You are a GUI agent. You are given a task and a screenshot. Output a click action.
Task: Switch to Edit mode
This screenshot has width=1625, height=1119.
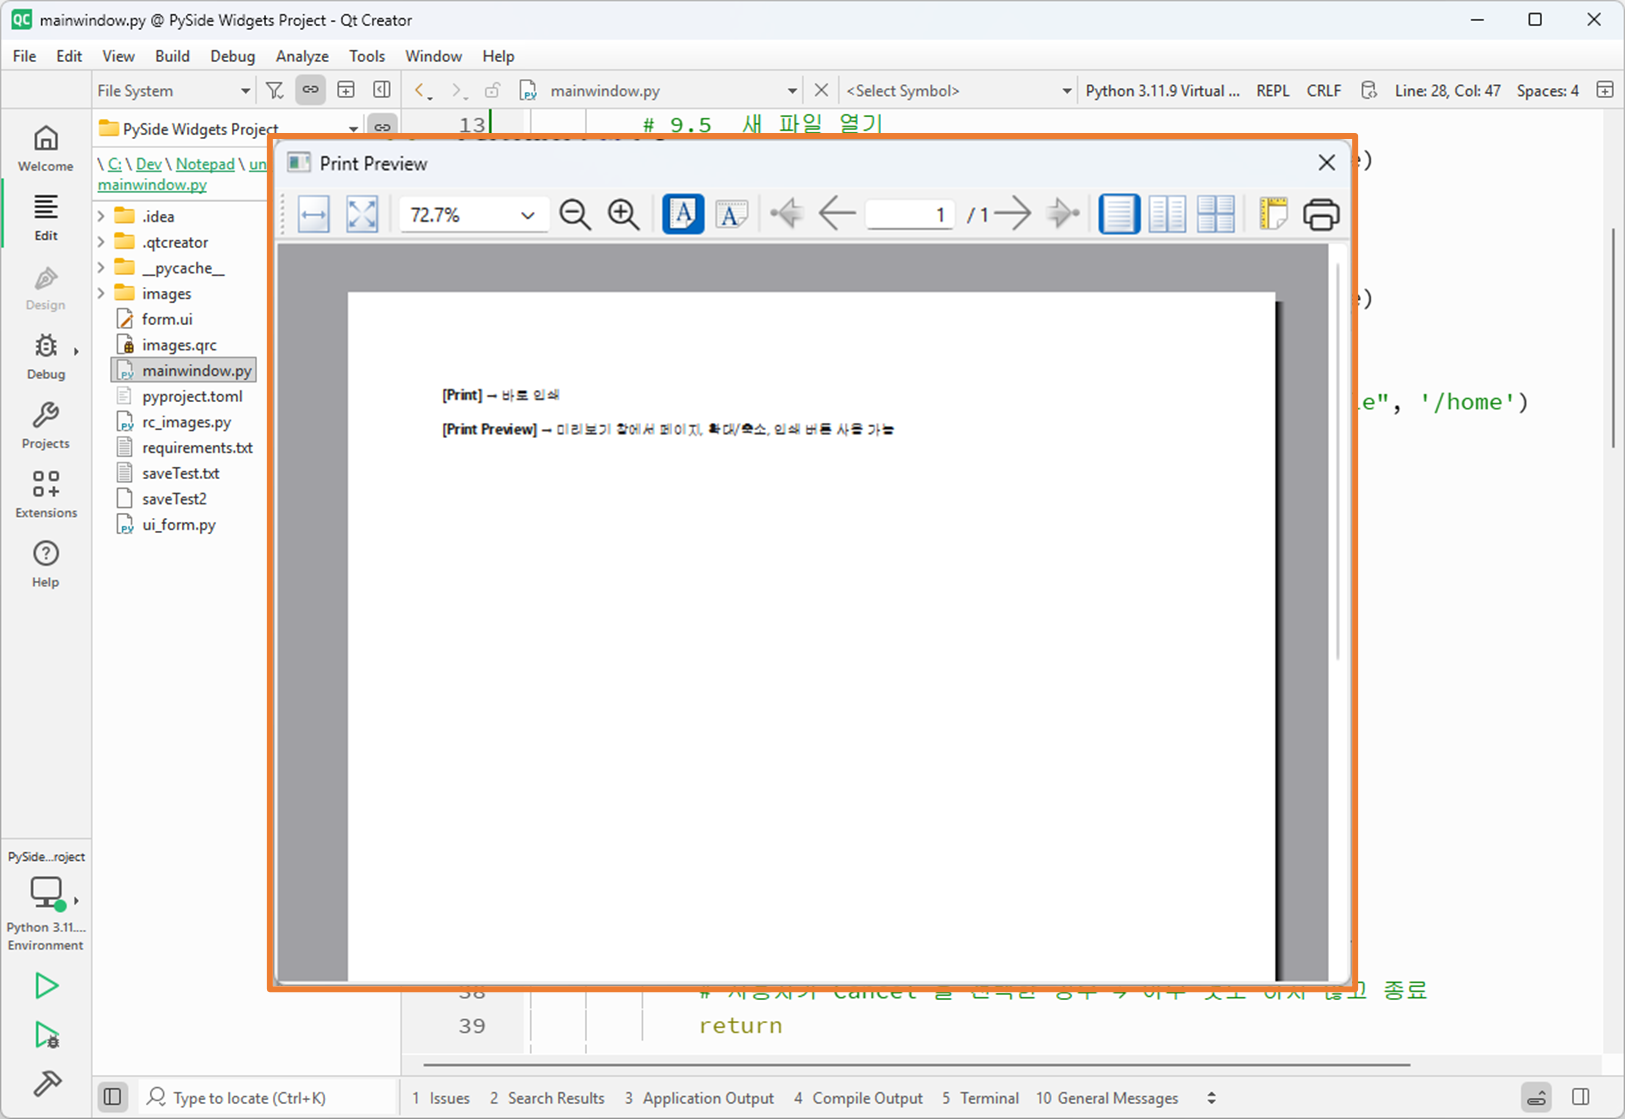tap(46, 218)
